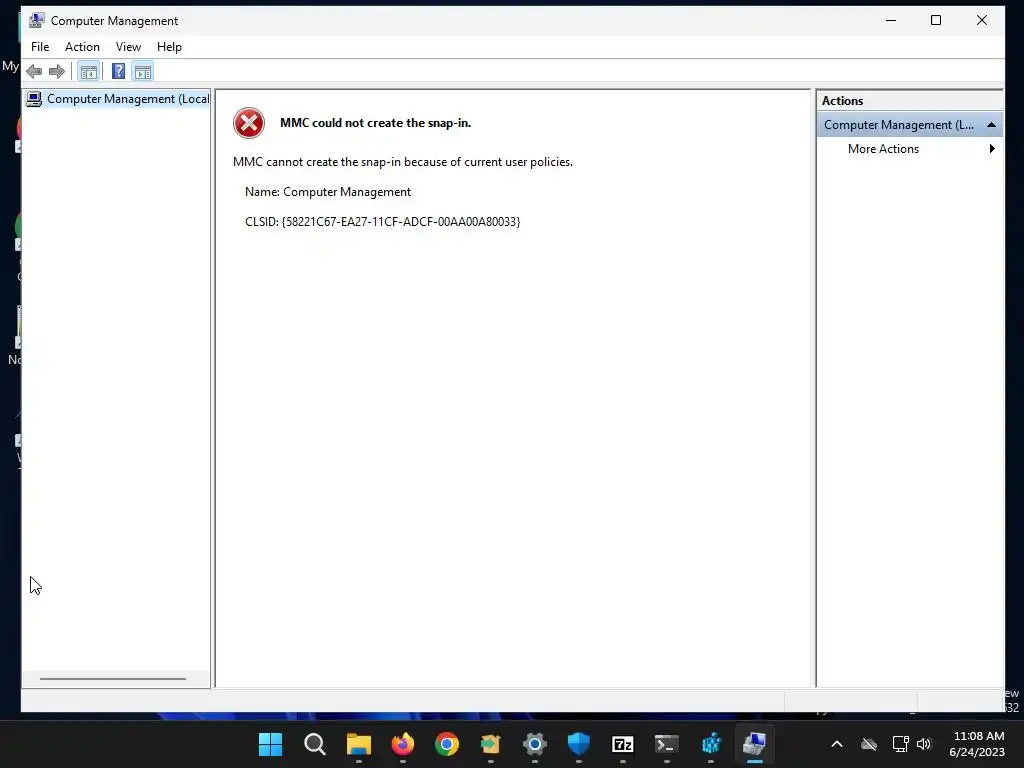Open the Settings gear taskbar icon
Image resolution: width=1024 pixels, height=768 pixels.
535,744
